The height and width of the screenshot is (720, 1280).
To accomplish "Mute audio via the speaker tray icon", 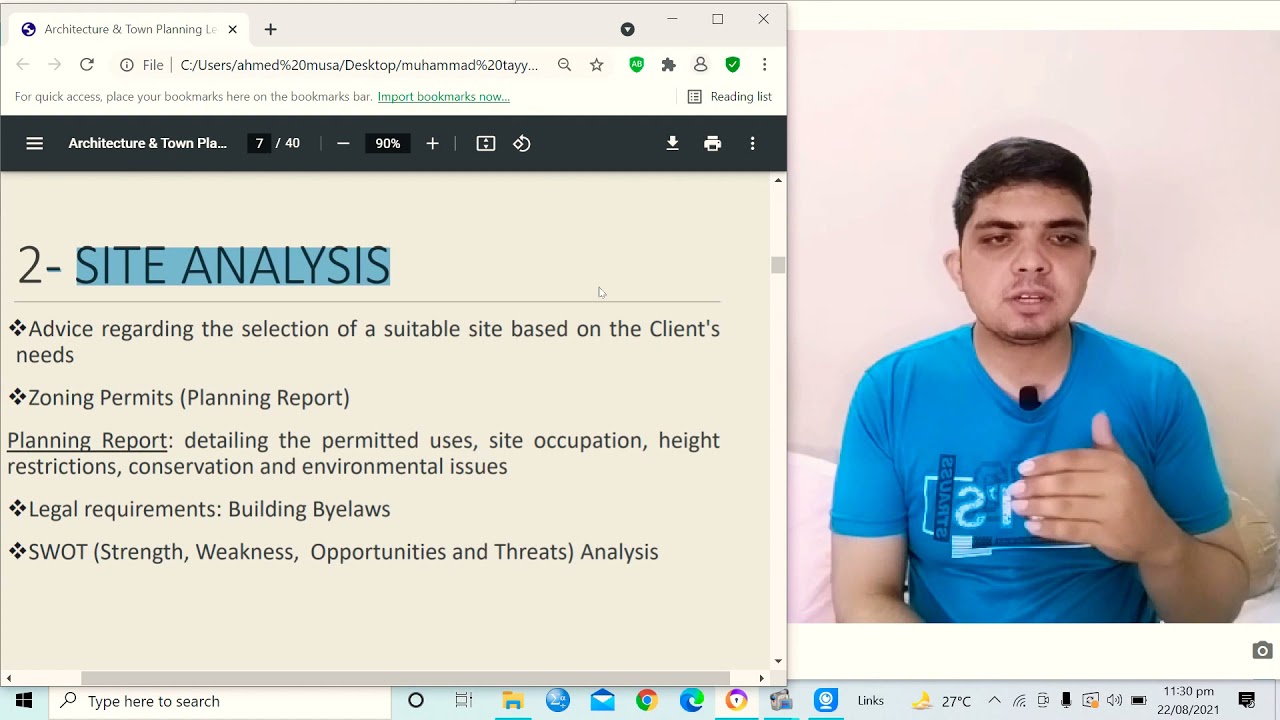I will (1113, 700).
